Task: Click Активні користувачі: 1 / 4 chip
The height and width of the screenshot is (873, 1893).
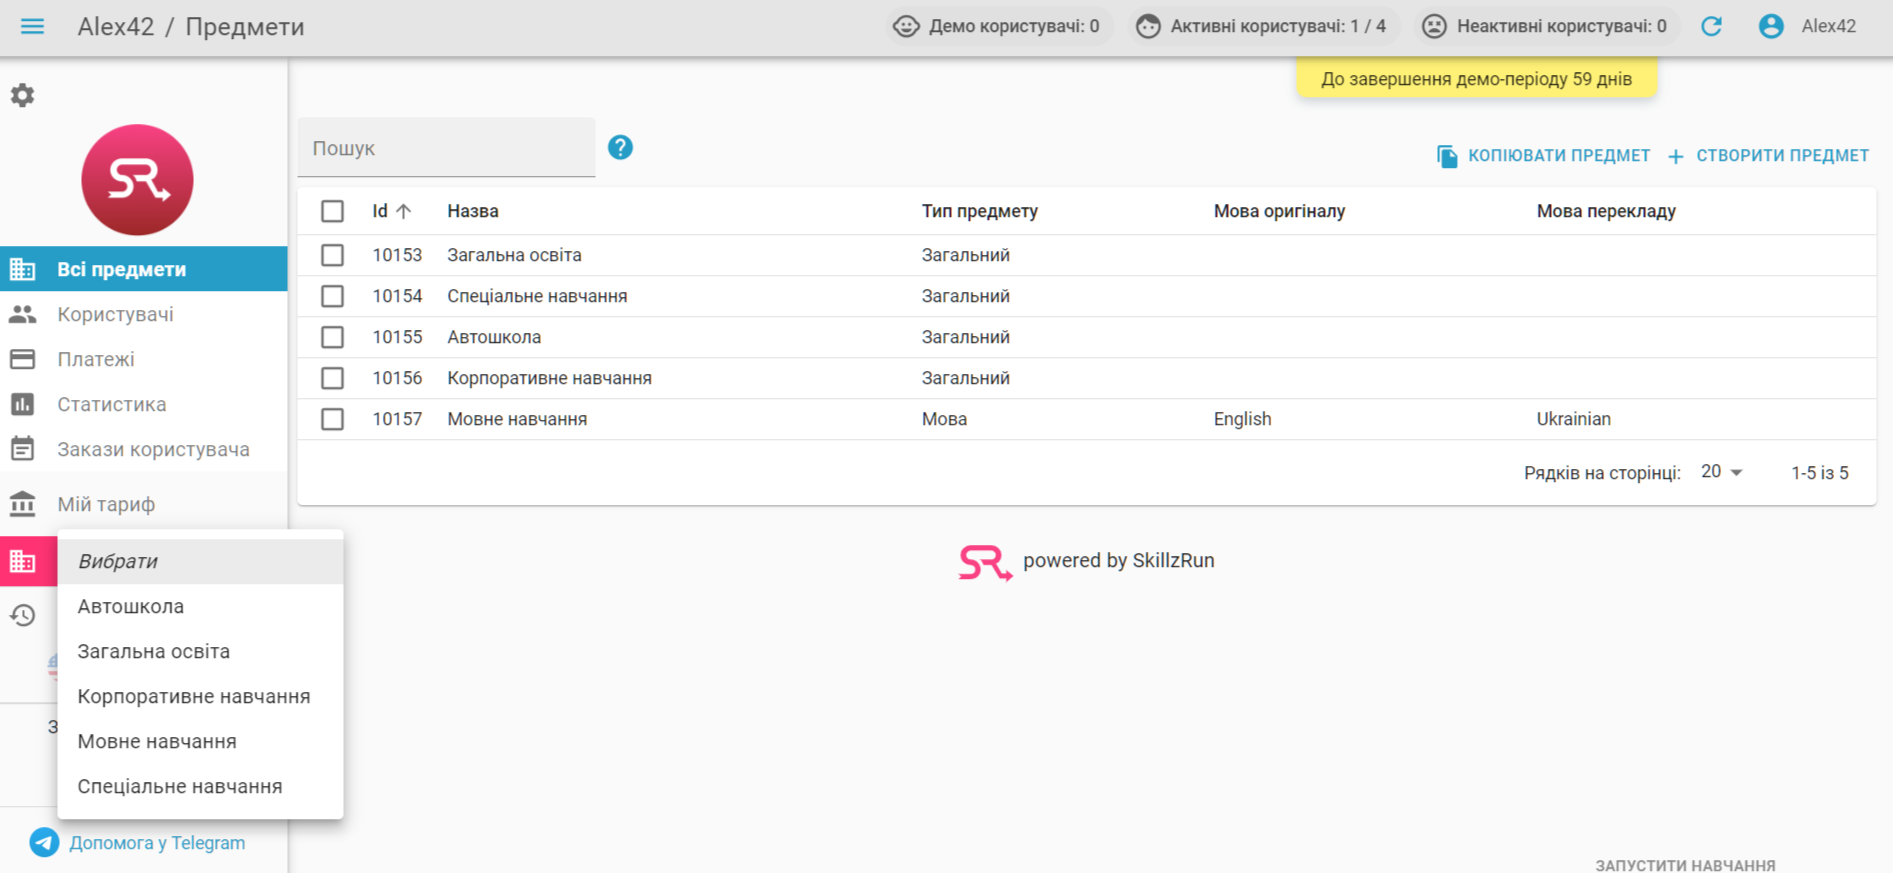Action: point(1264,26)
